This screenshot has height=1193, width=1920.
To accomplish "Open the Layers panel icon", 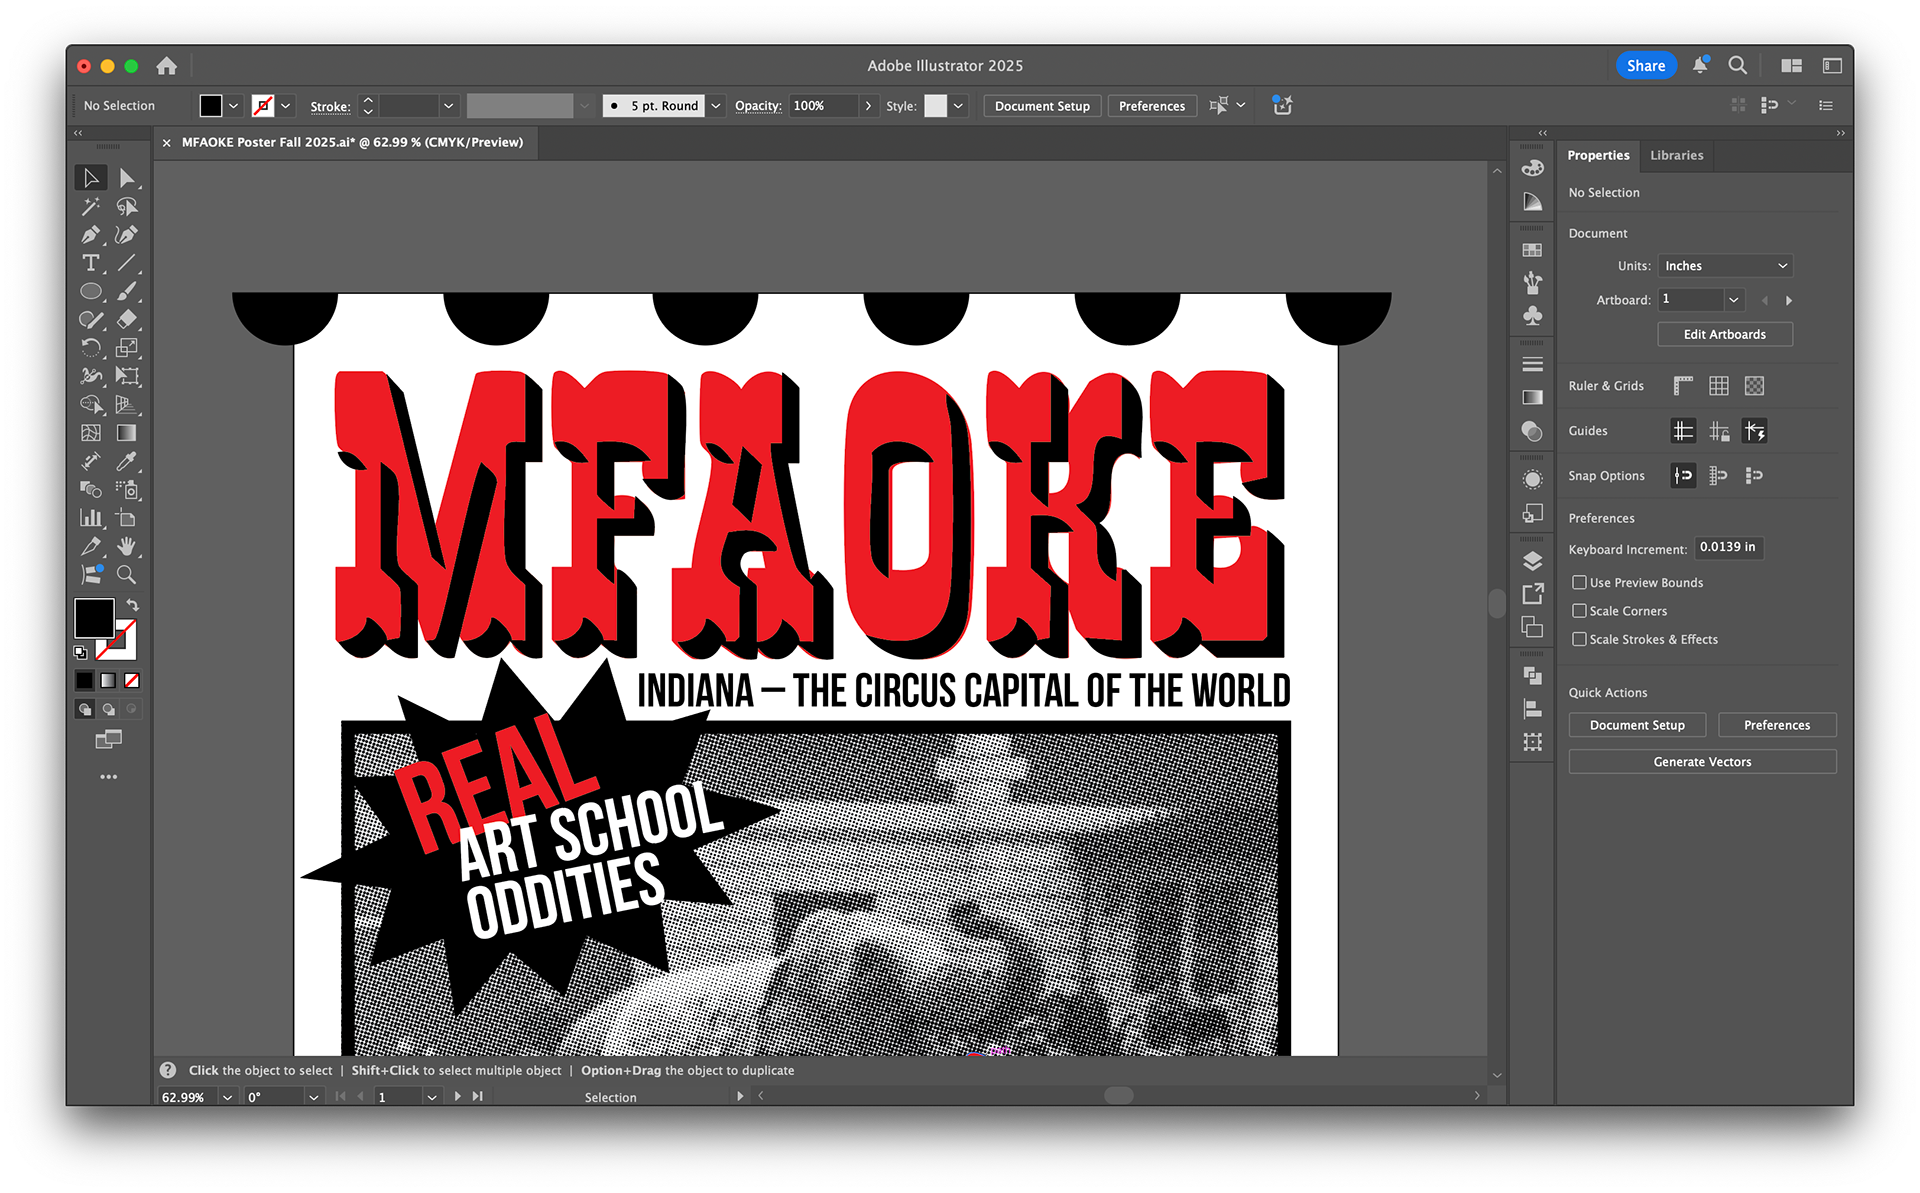I will click(x=1532, y=561).
